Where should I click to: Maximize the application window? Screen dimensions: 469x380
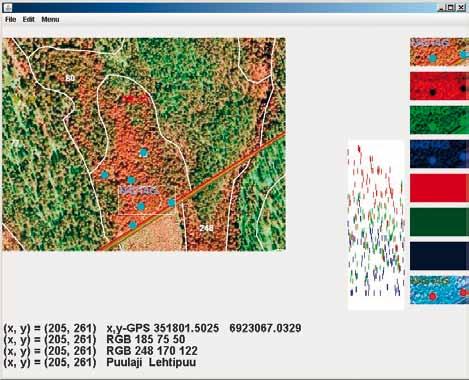click(x=451, y=7)
